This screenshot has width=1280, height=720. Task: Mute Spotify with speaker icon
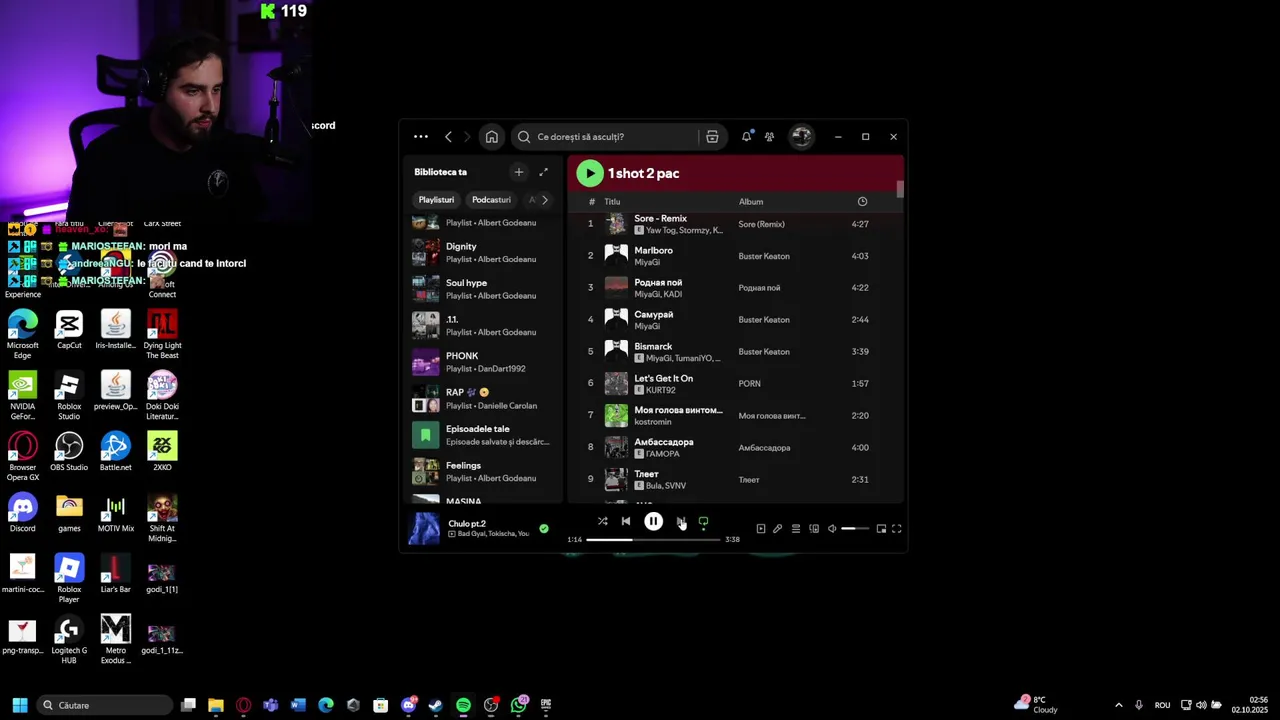click(832, 529)
